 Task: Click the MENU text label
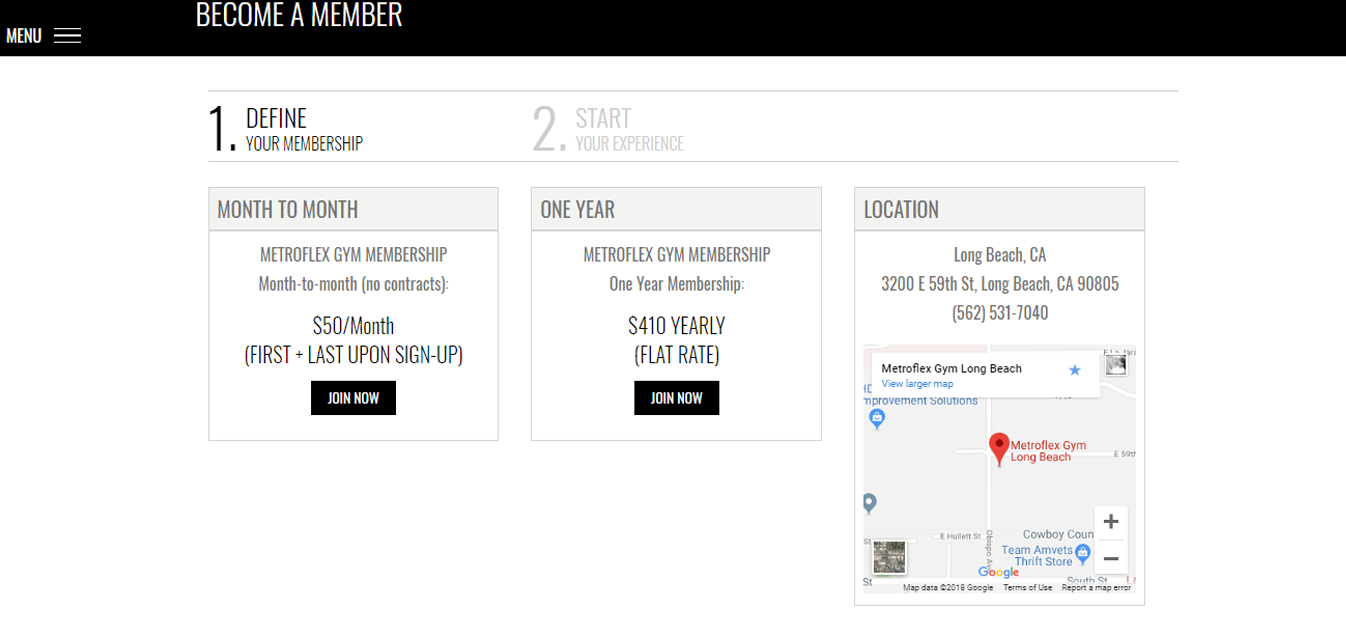[24, 36]
